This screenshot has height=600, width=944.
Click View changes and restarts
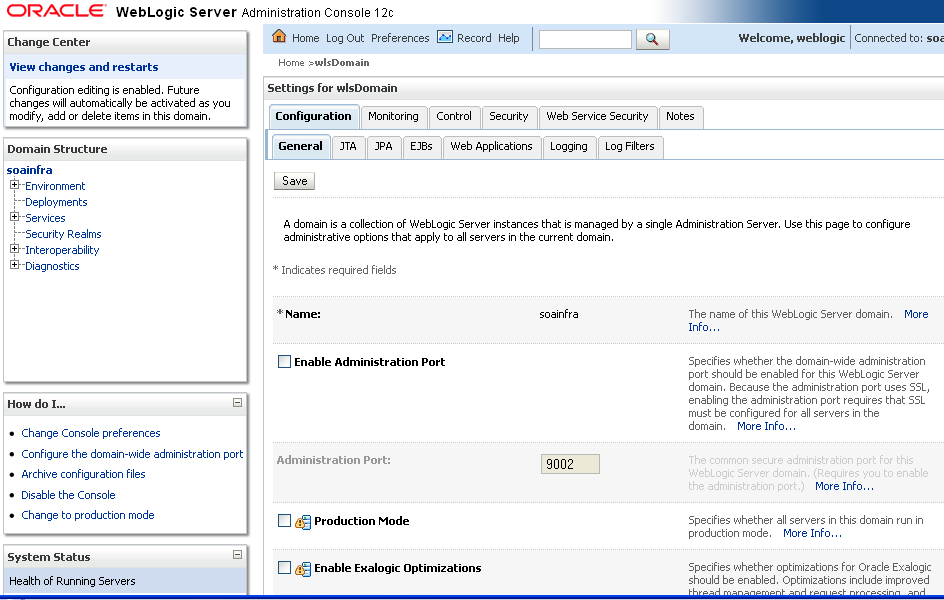(x=84, y=67)
